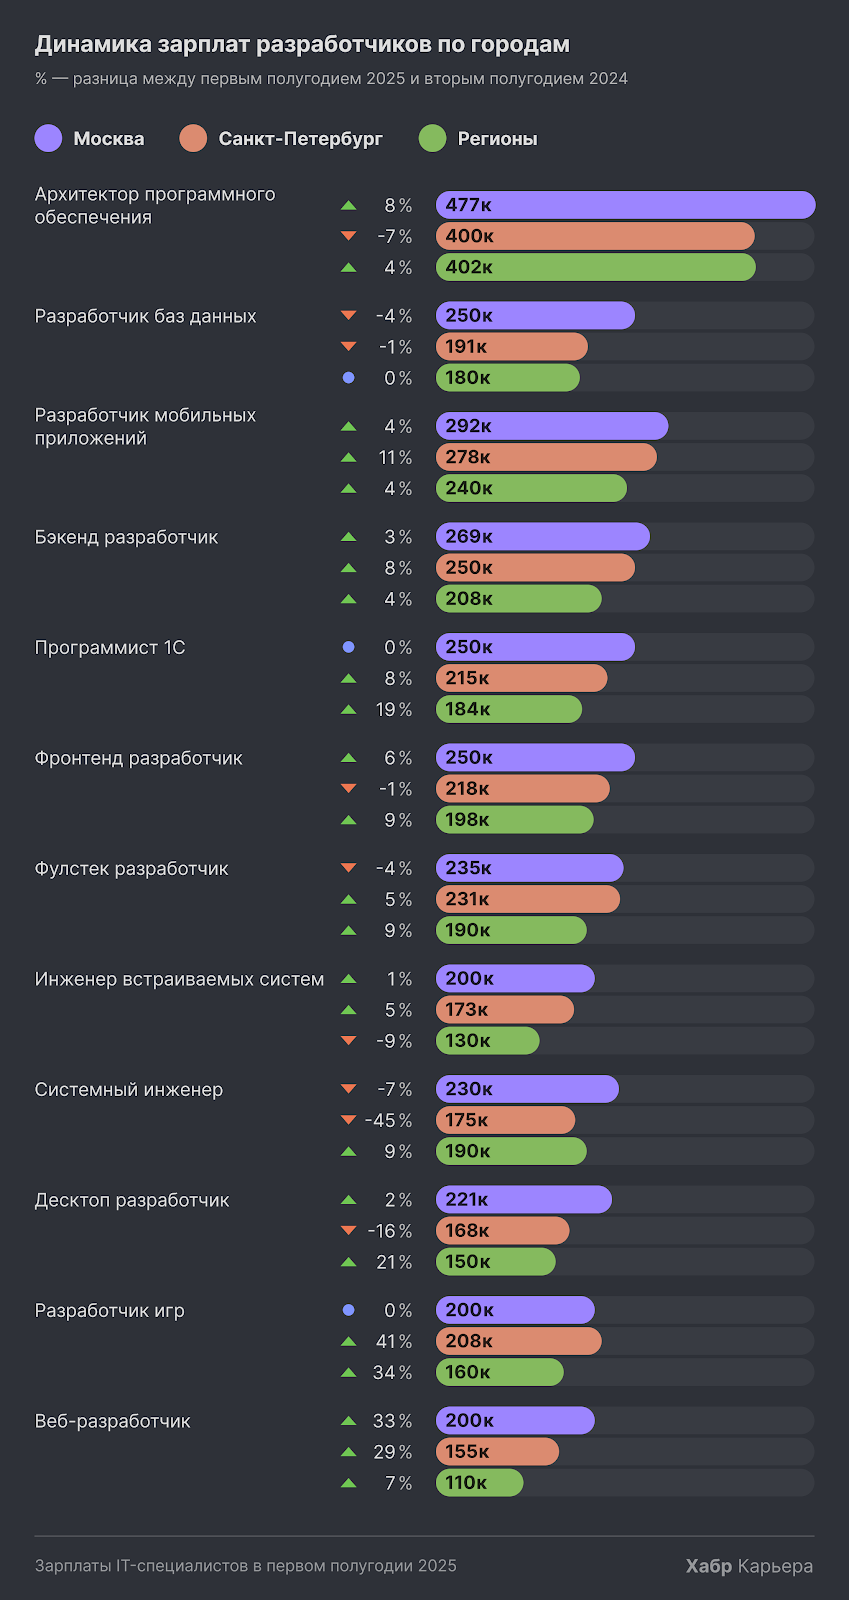Click the blue dot in Разработчик игр row
849x1600 pixels.
pyautogui.click(x=348, y=1310)
